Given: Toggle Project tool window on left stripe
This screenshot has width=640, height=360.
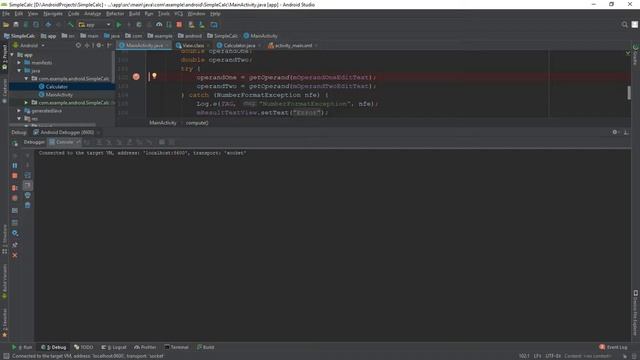Looking at the screenshot, I should click(4, 57).
